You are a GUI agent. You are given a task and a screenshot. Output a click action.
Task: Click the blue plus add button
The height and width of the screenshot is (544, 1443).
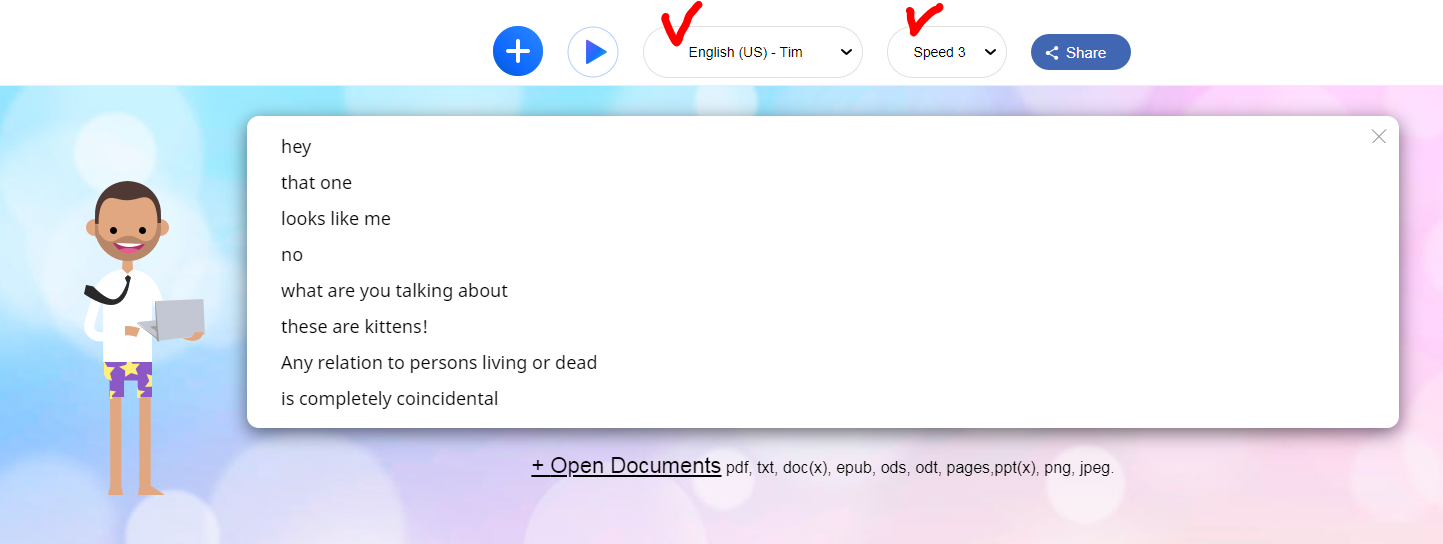518,51
